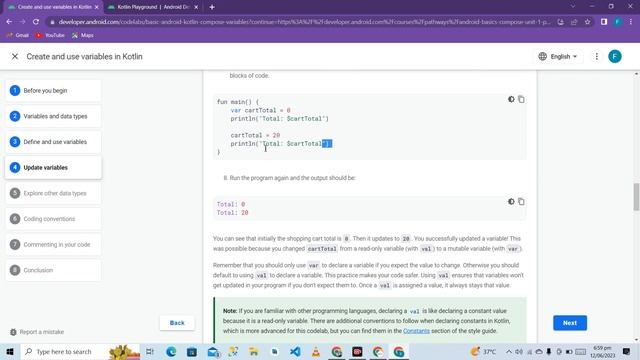Close the Kotlin Playground tab

click(196, 7)
